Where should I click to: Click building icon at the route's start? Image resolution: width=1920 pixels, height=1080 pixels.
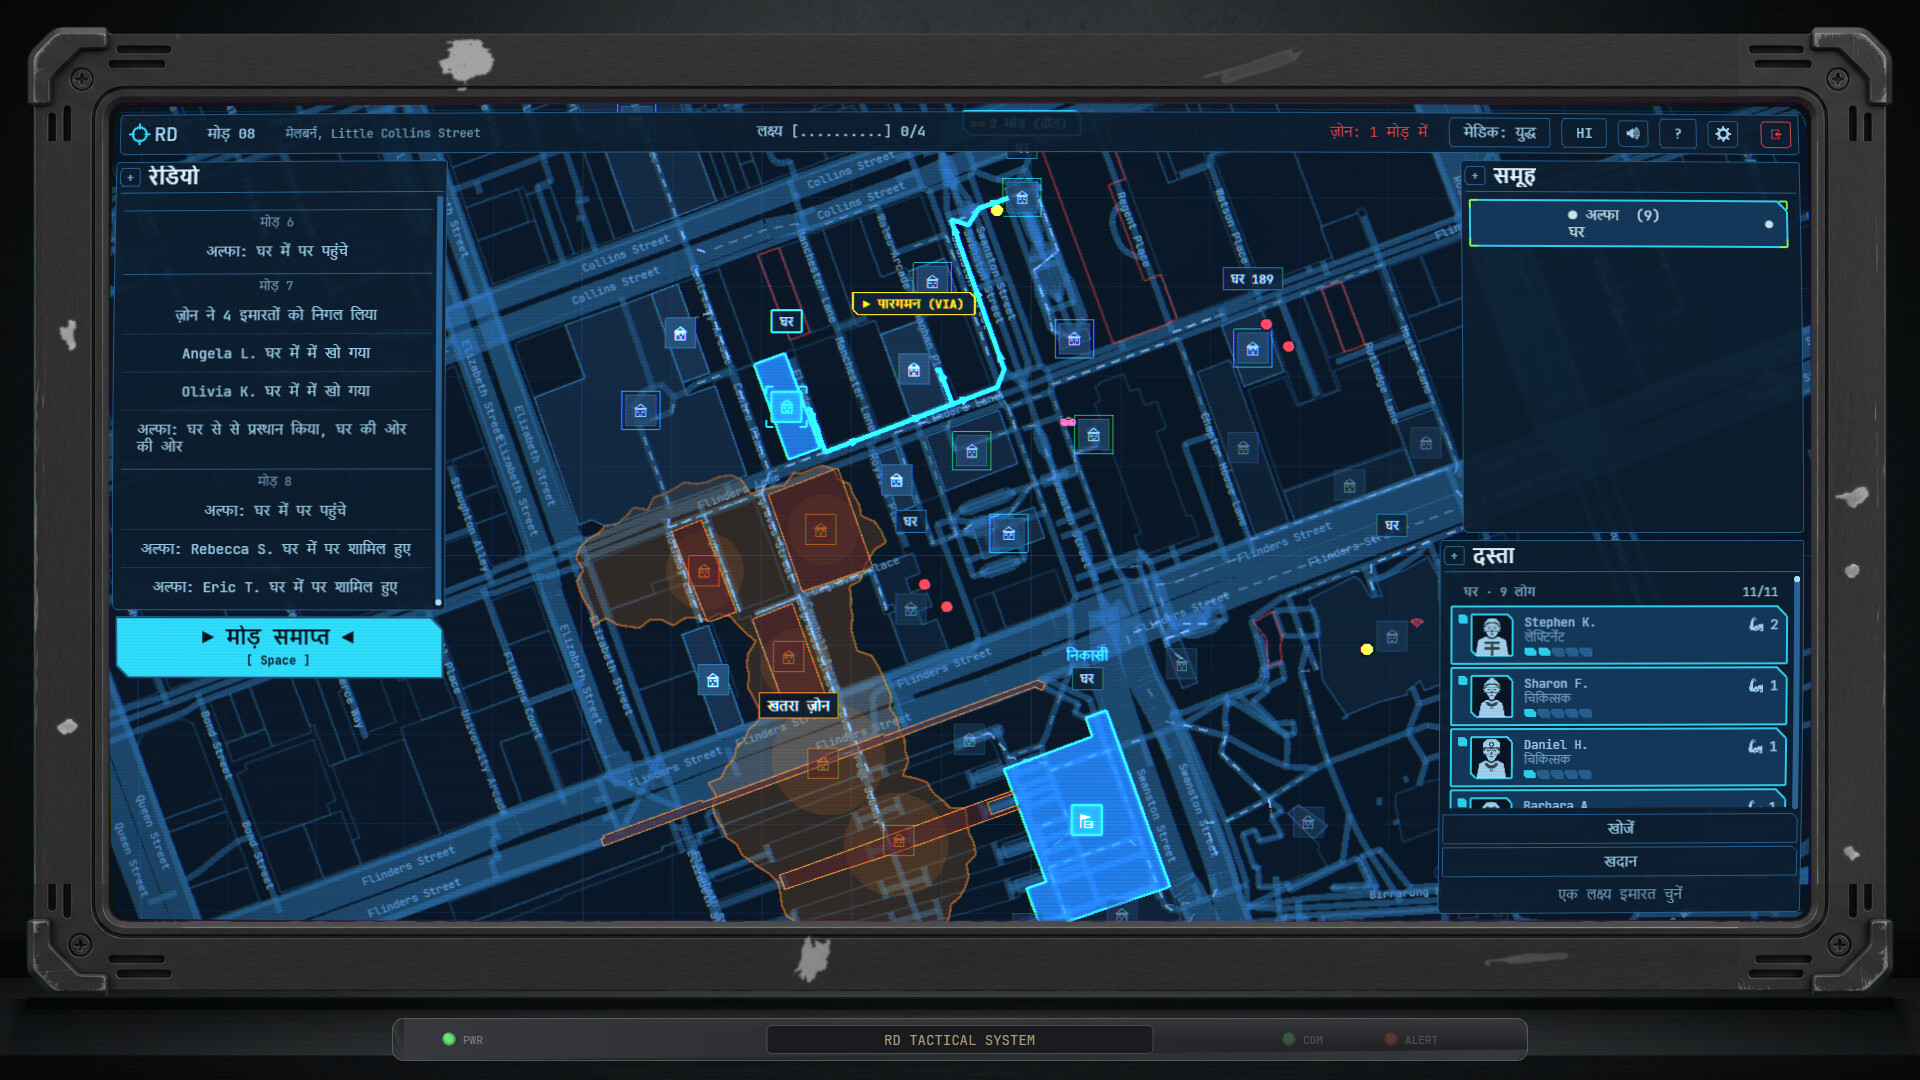click(x=1022, y=198)
